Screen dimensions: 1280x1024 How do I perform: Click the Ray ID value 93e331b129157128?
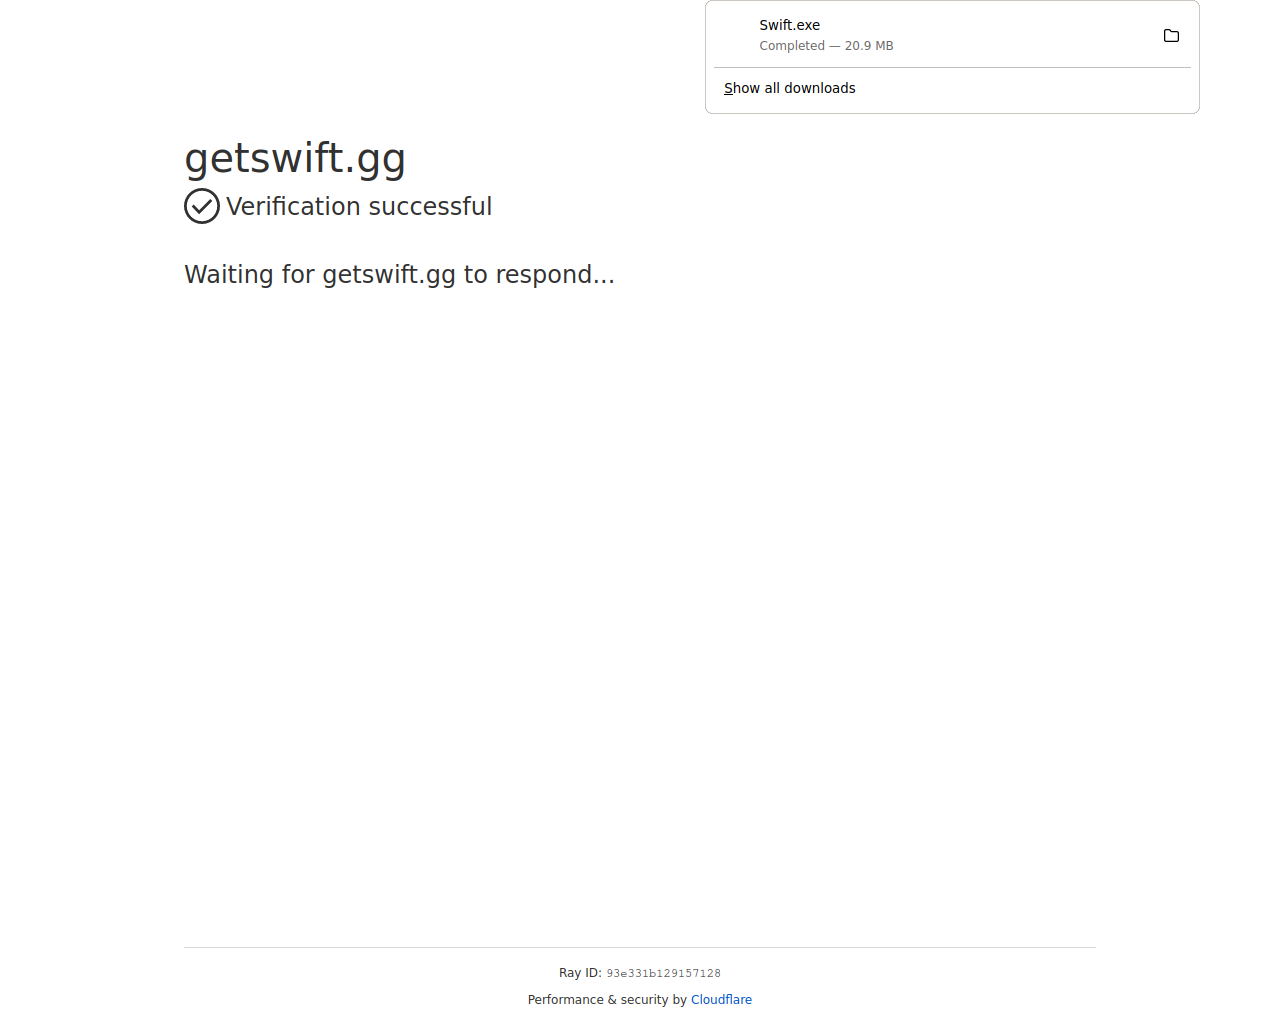[663, 973]
